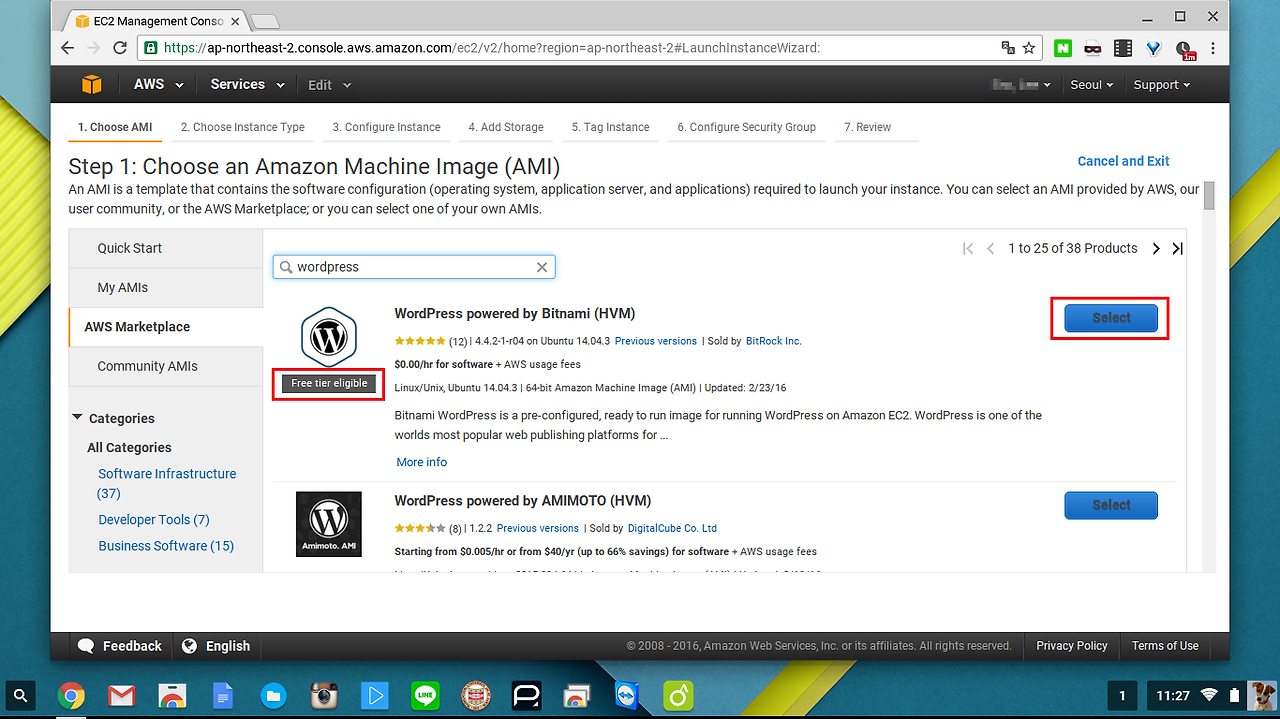Open Community AMIs section

166,366
